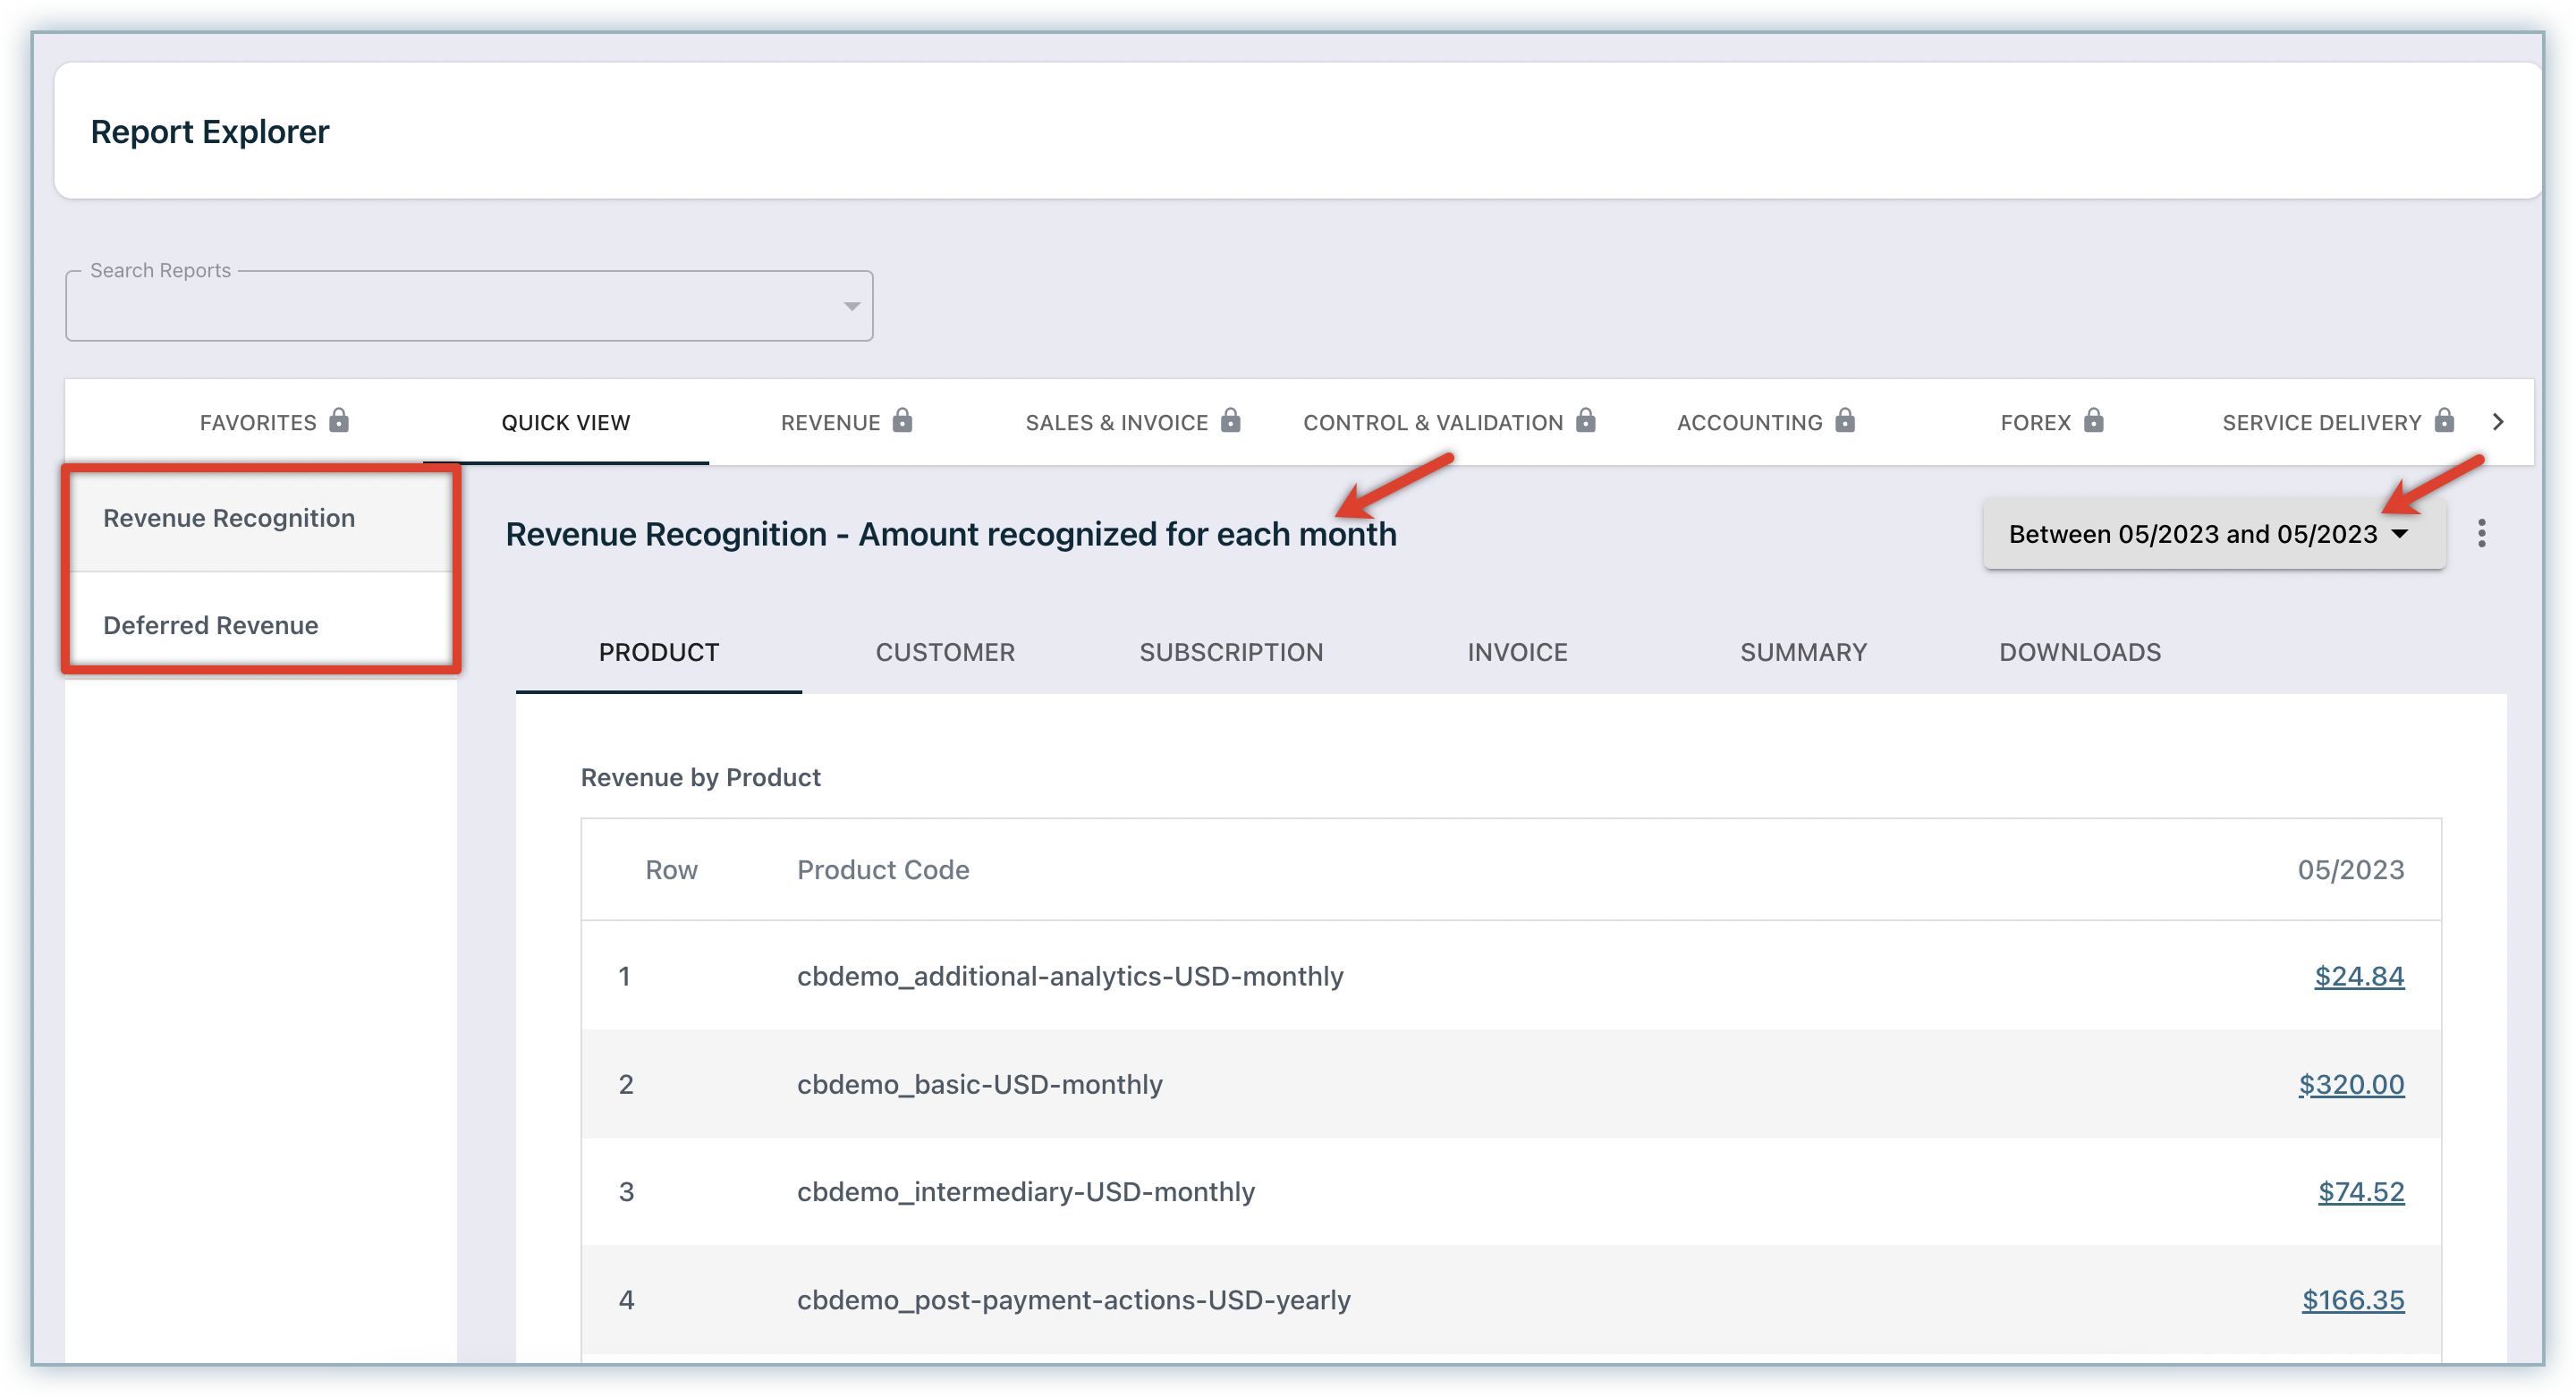Click the lock icon beside Sales & Invoice
The width and height of the screenshot is (2576, 1397).
(1230, 420)
